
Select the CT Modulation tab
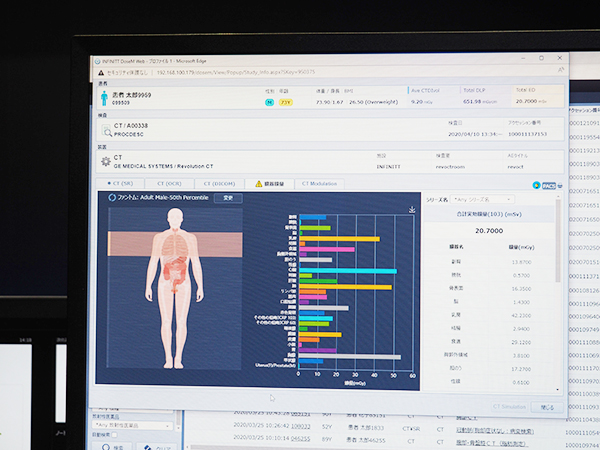pyautogui.click(x=316, y=184)
